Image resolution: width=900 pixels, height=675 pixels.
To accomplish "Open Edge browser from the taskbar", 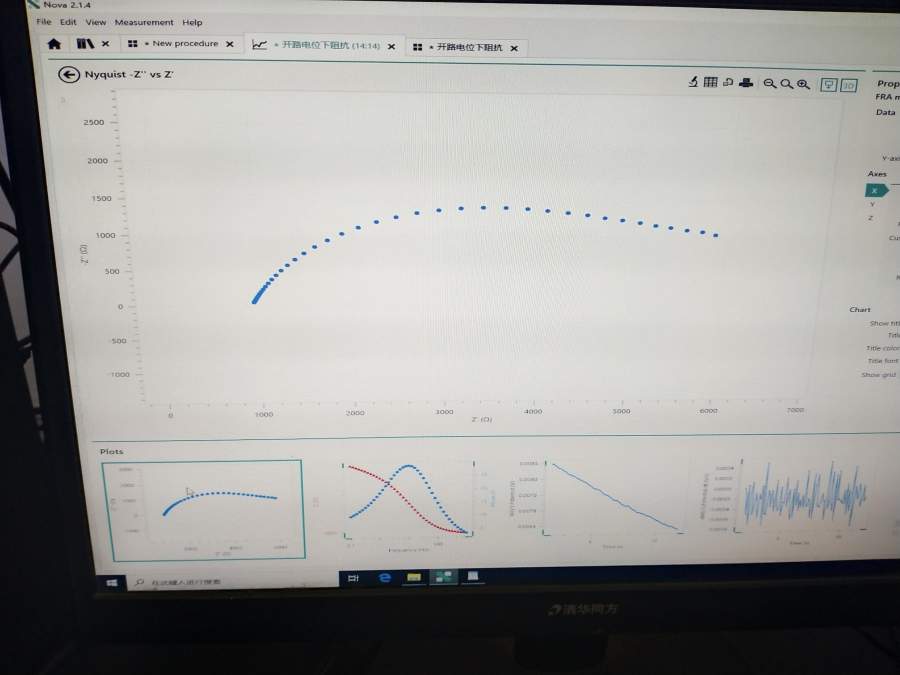I will click(385, 577).
